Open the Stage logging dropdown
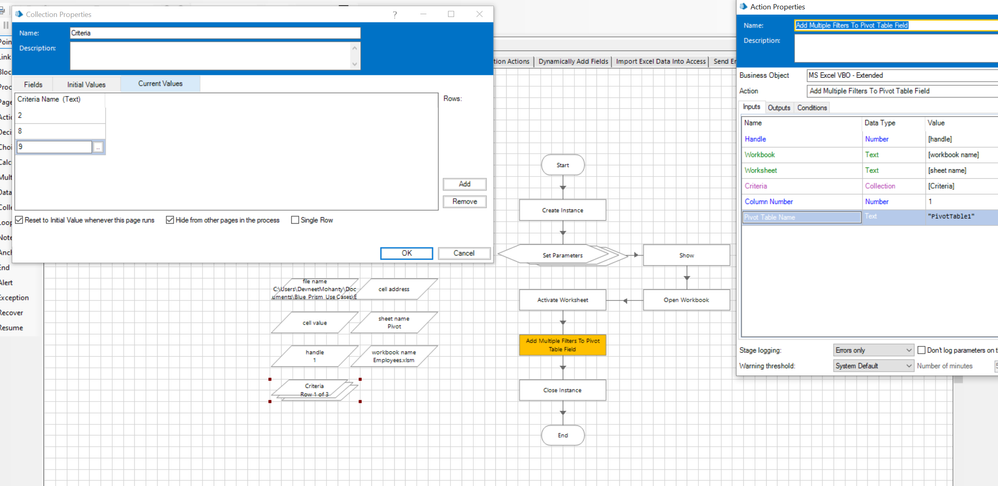The width and height of the screenshot is (998, 486). pos(873,350)
